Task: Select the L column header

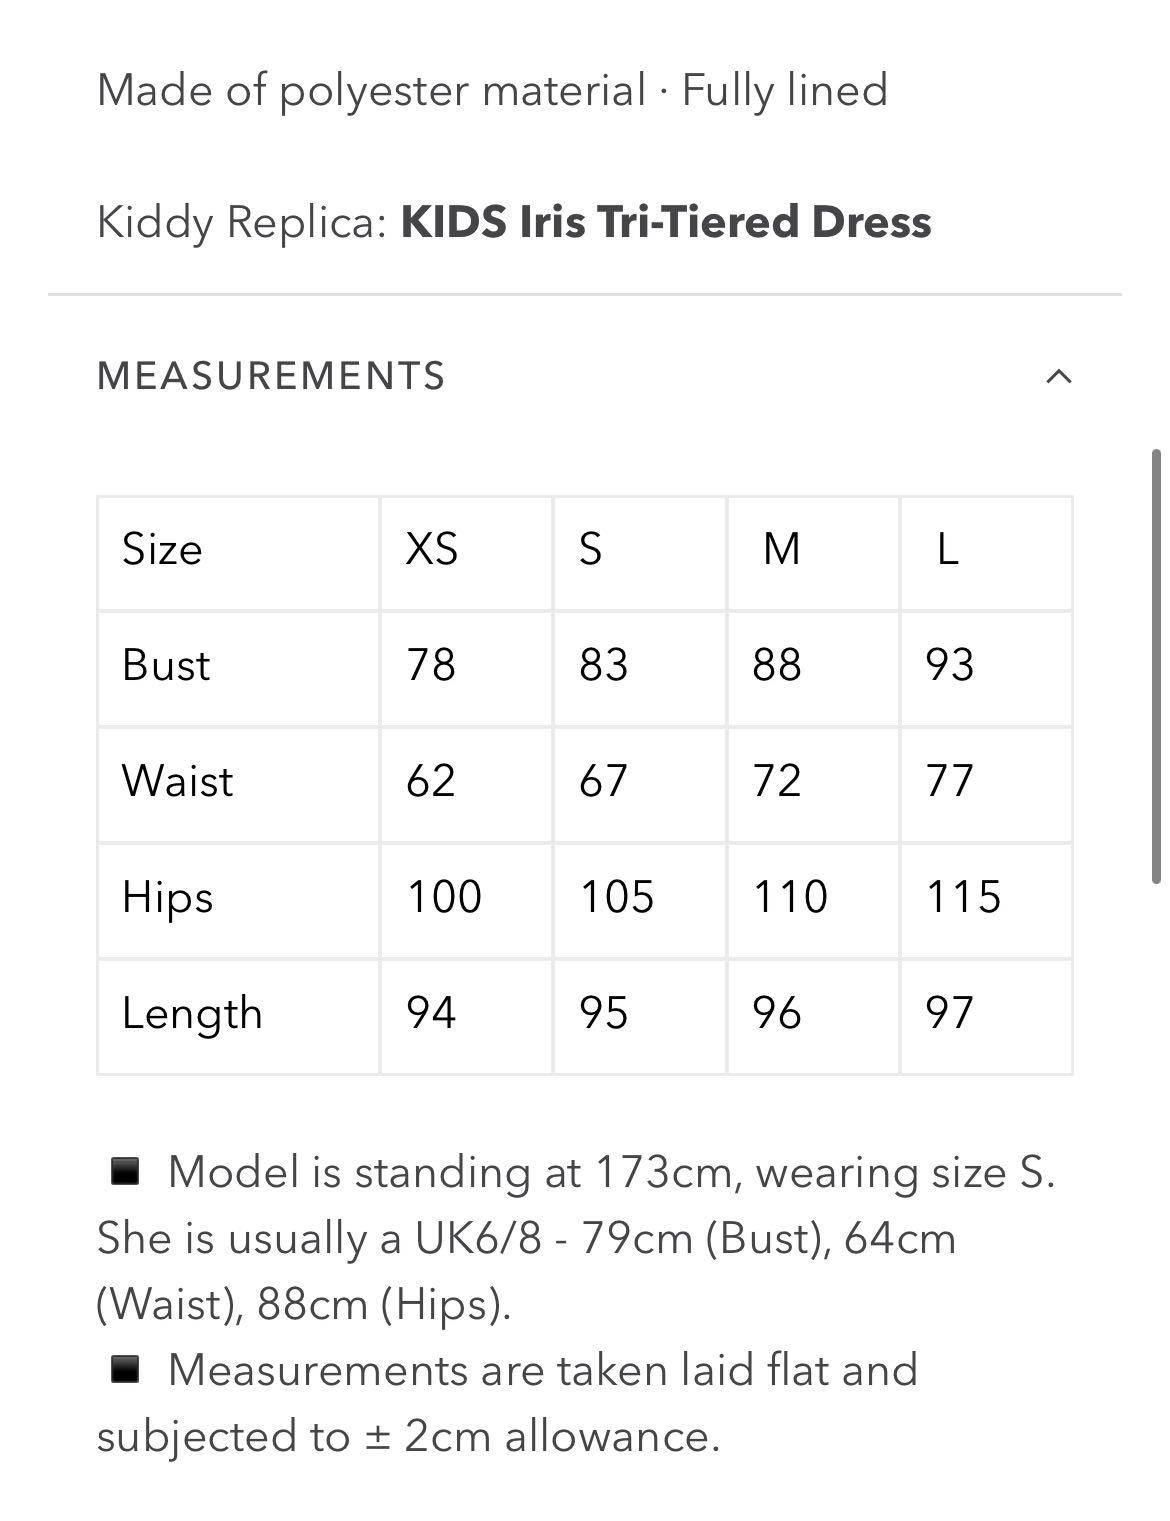Action: tap(948, 550)
